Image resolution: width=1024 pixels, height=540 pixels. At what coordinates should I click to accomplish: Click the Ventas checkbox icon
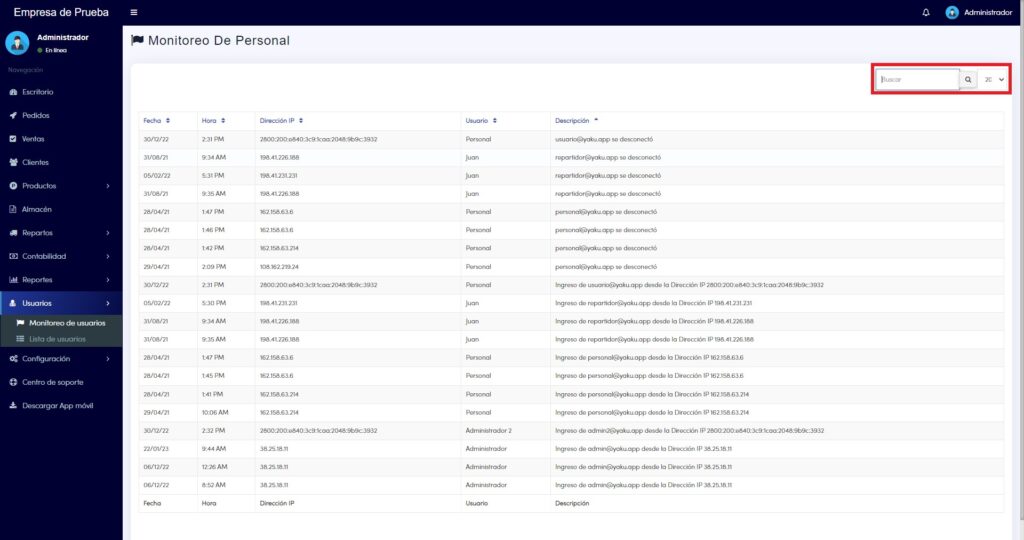pos(13,139)
